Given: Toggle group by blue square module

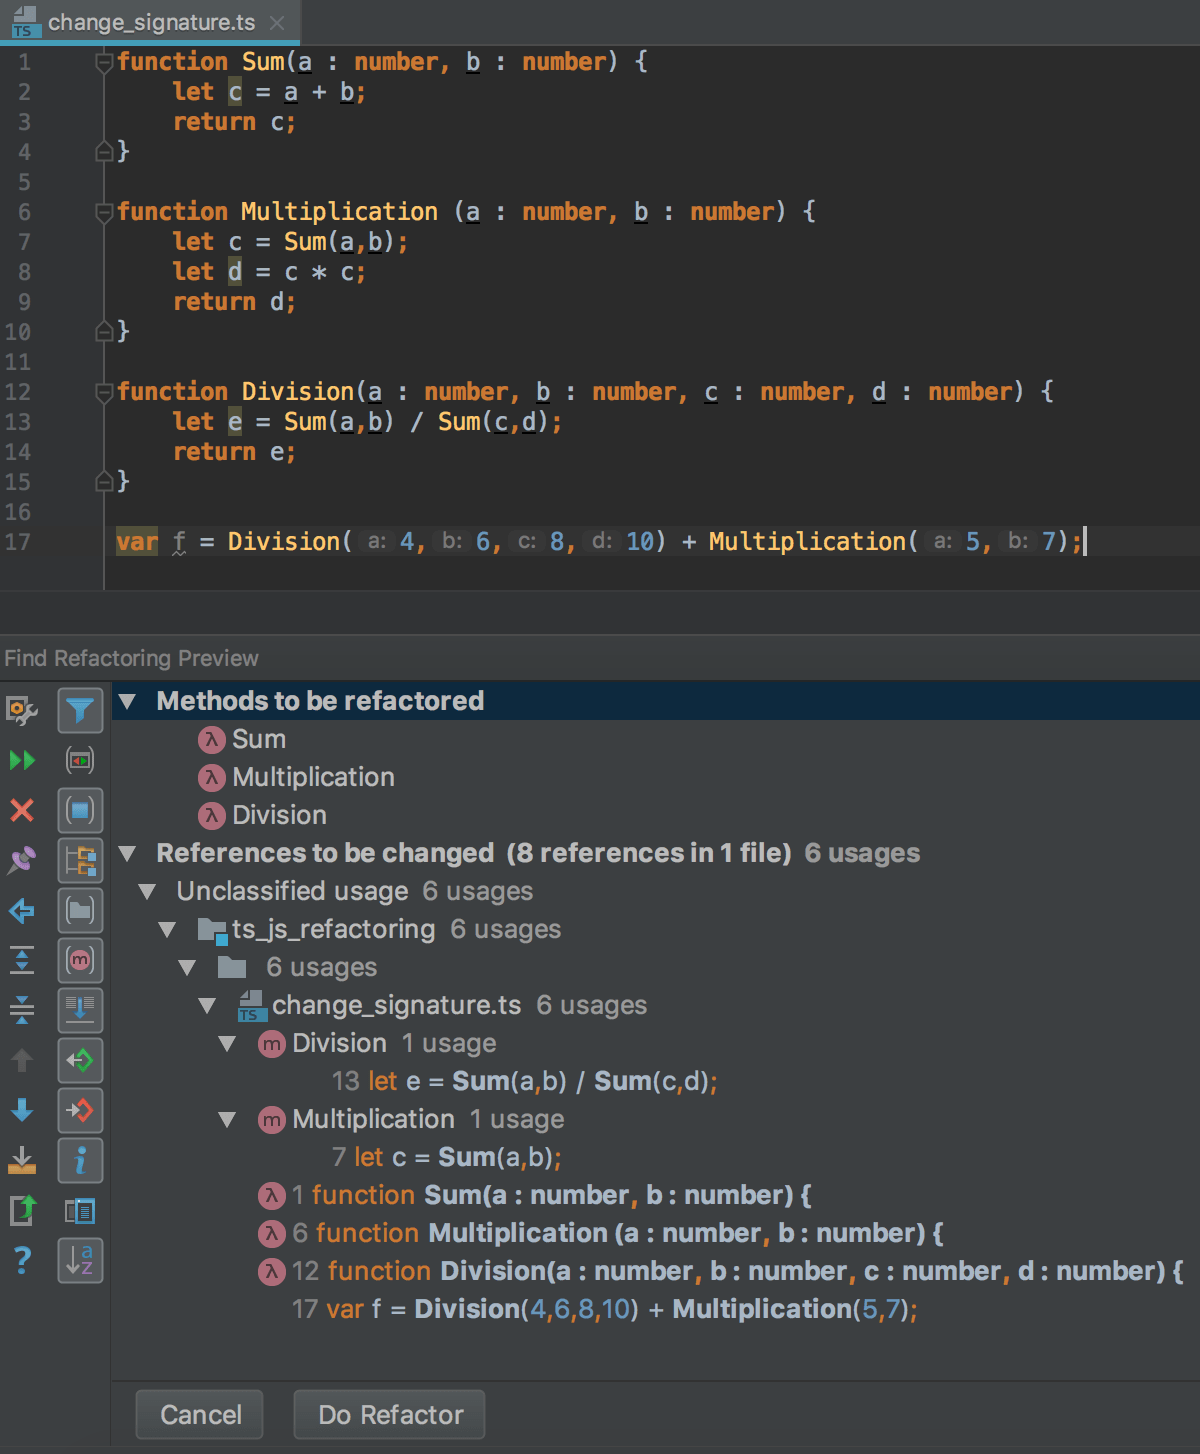Looking at the screenshot, I should [80, 810].
